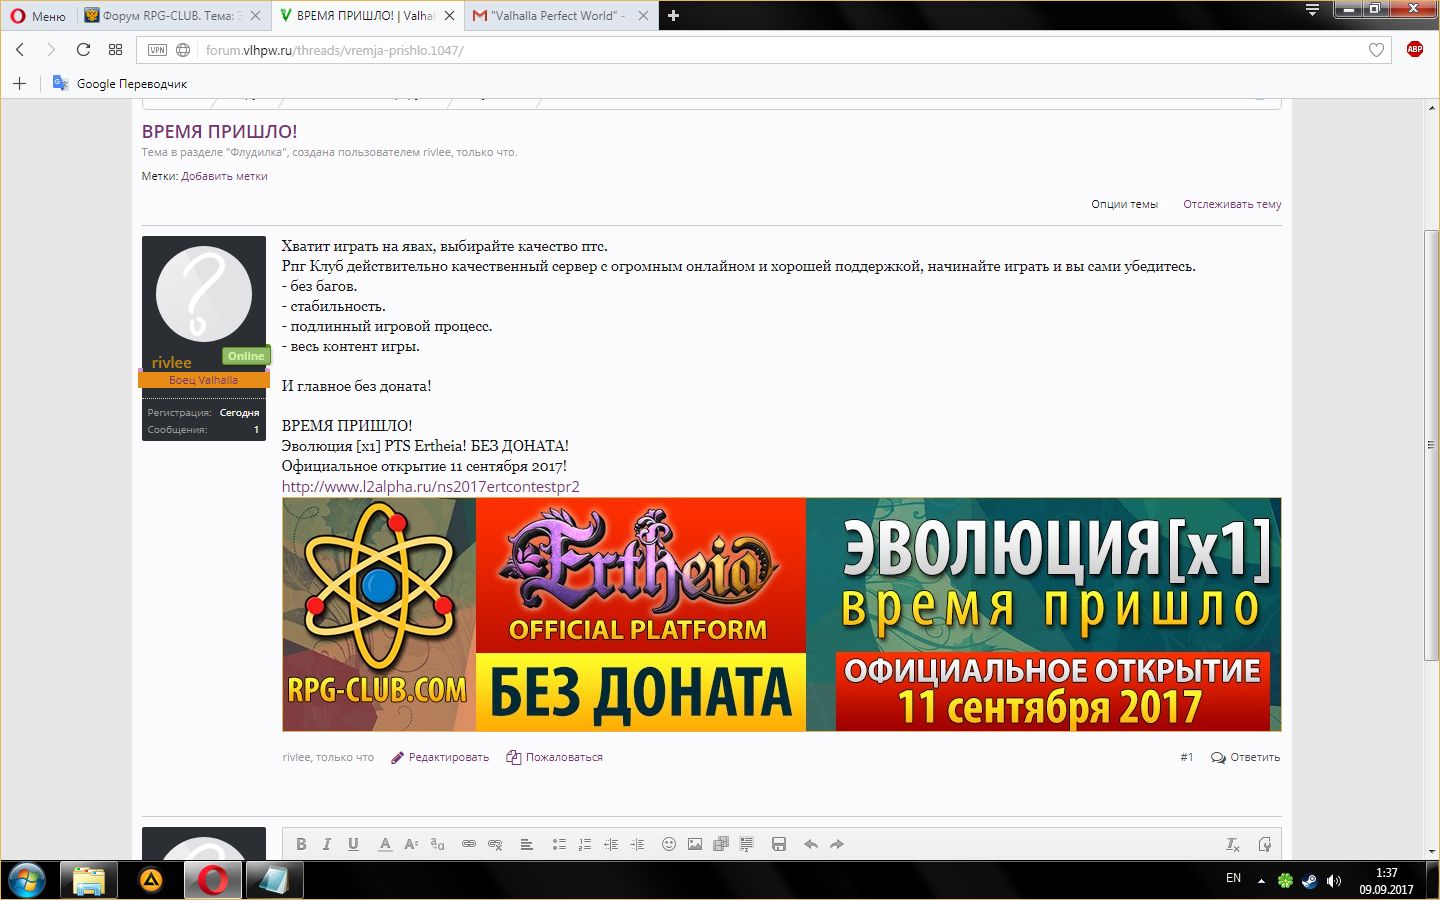Click the outdent icon

coord(611,844)
